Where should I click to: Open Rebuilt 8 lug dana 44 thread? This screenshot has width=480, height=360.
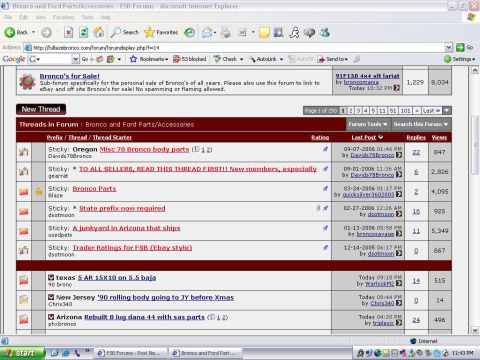144,317
